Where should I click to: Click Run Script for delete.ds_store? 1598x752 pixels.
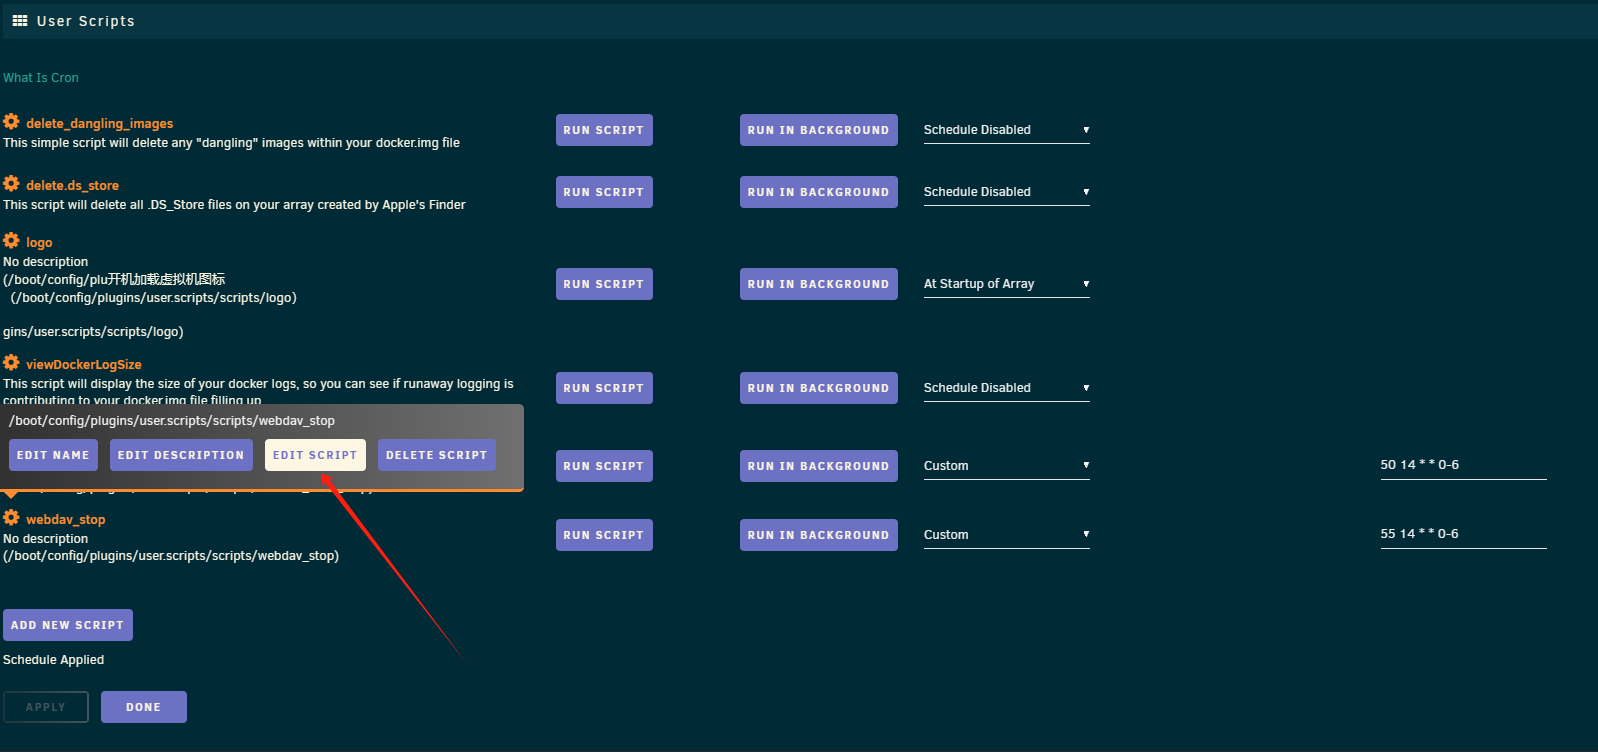coord(604,192)
